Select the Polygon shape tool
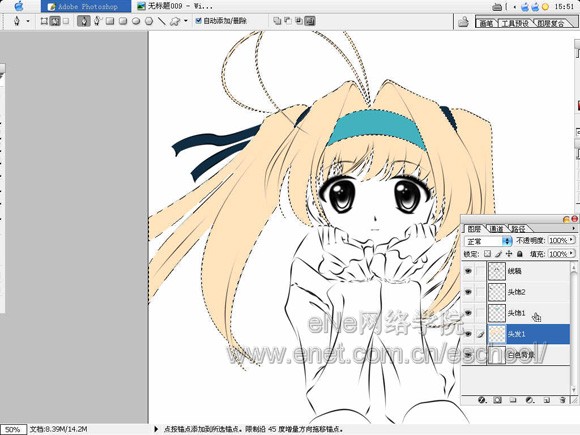Image resolution: width=580 pixels, height=435 pixels. pos(149,21)
